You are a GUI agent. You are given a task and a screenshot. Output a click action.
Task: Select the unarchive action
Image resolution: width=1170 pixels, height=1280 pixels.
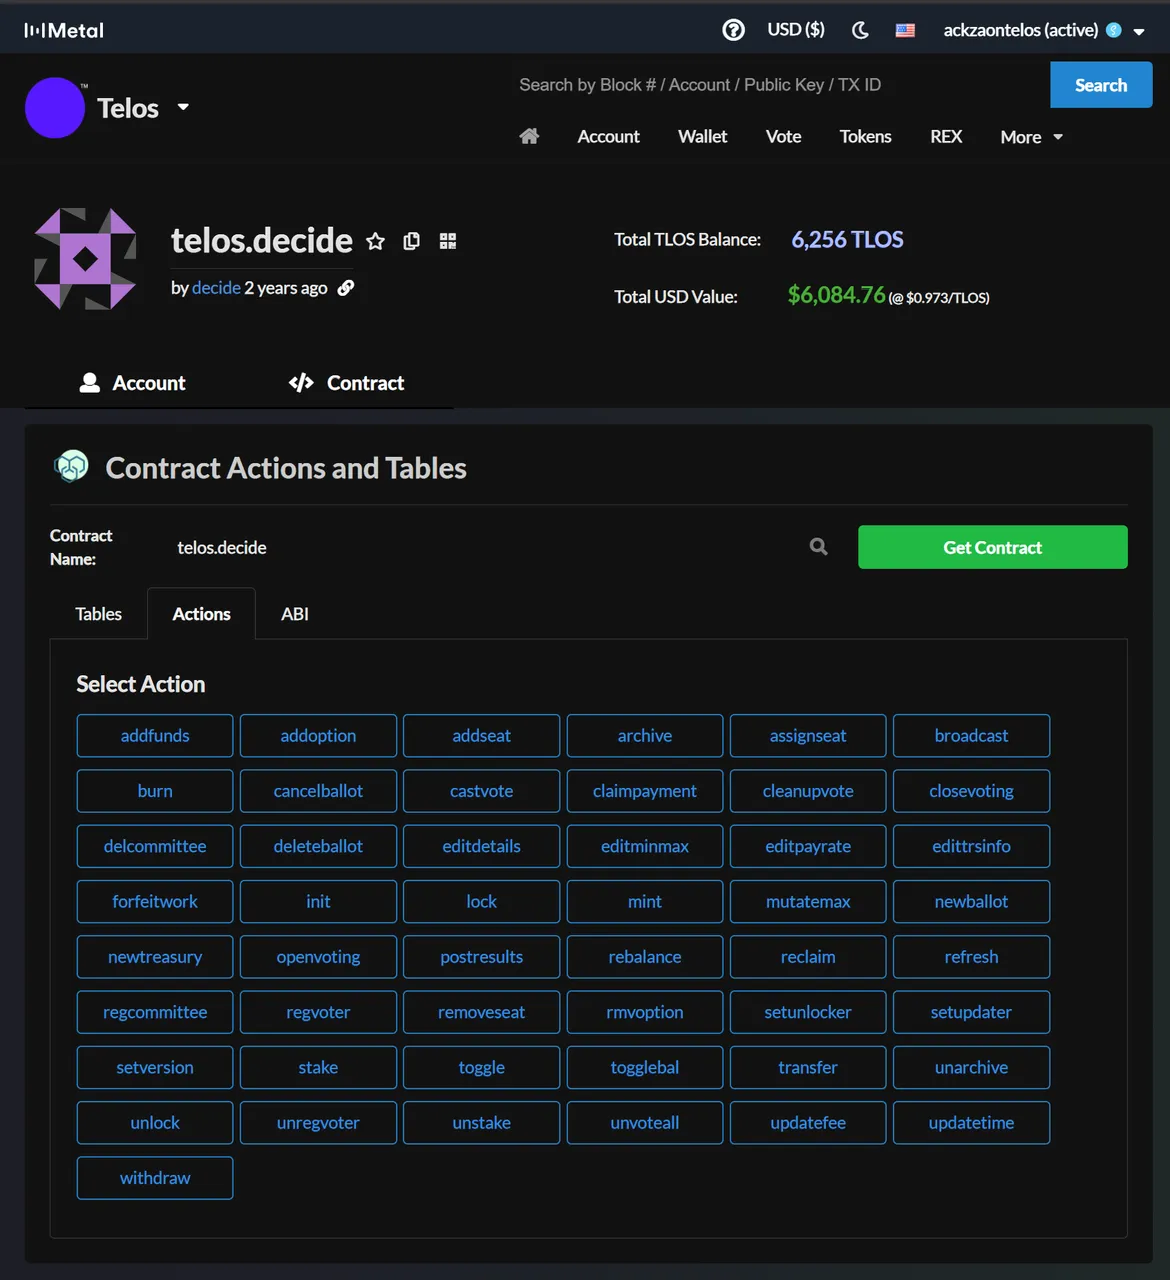(971, 1068)
